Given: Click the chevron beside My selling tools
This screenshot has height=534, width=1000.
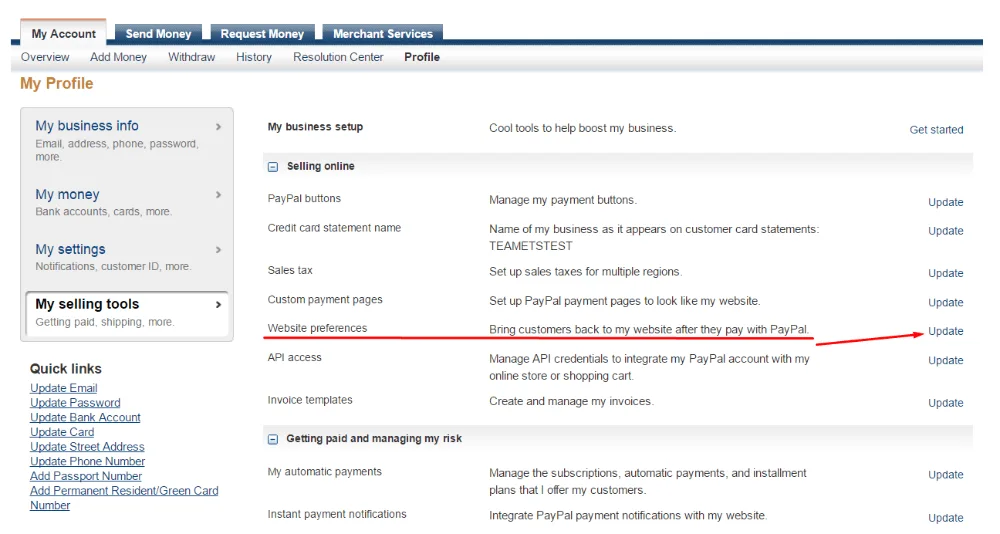Looking at the screenshot, I should click(x=218, y=304).
